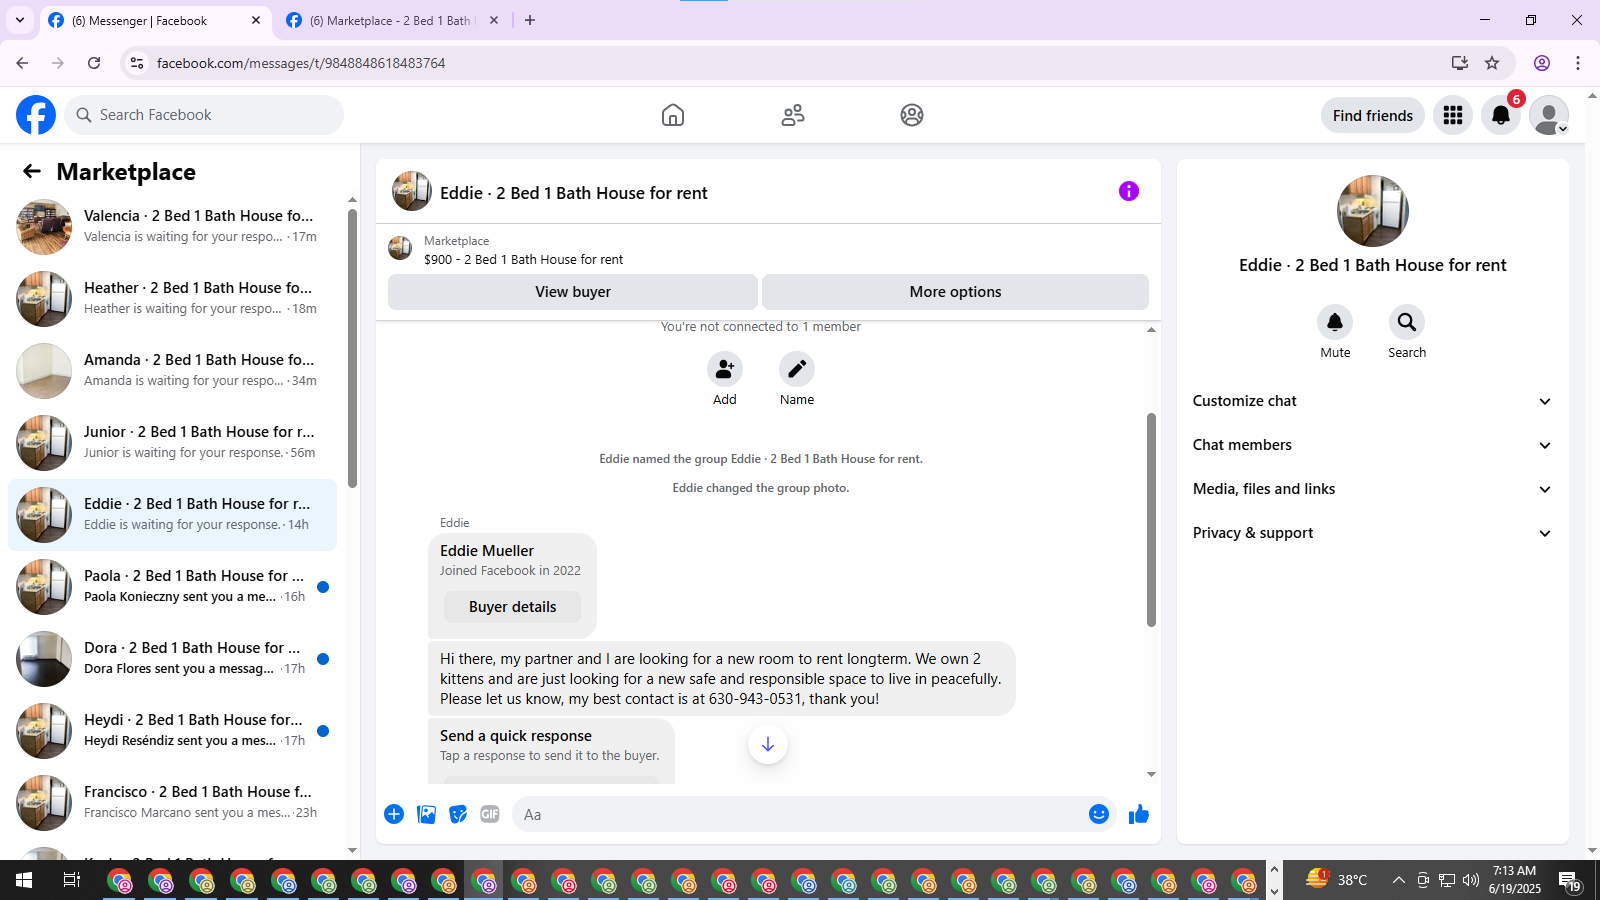Click the Find friends button
The height and width of the screenshot is (900, 1600).
pyautogui.click(x=1373, y=115)
